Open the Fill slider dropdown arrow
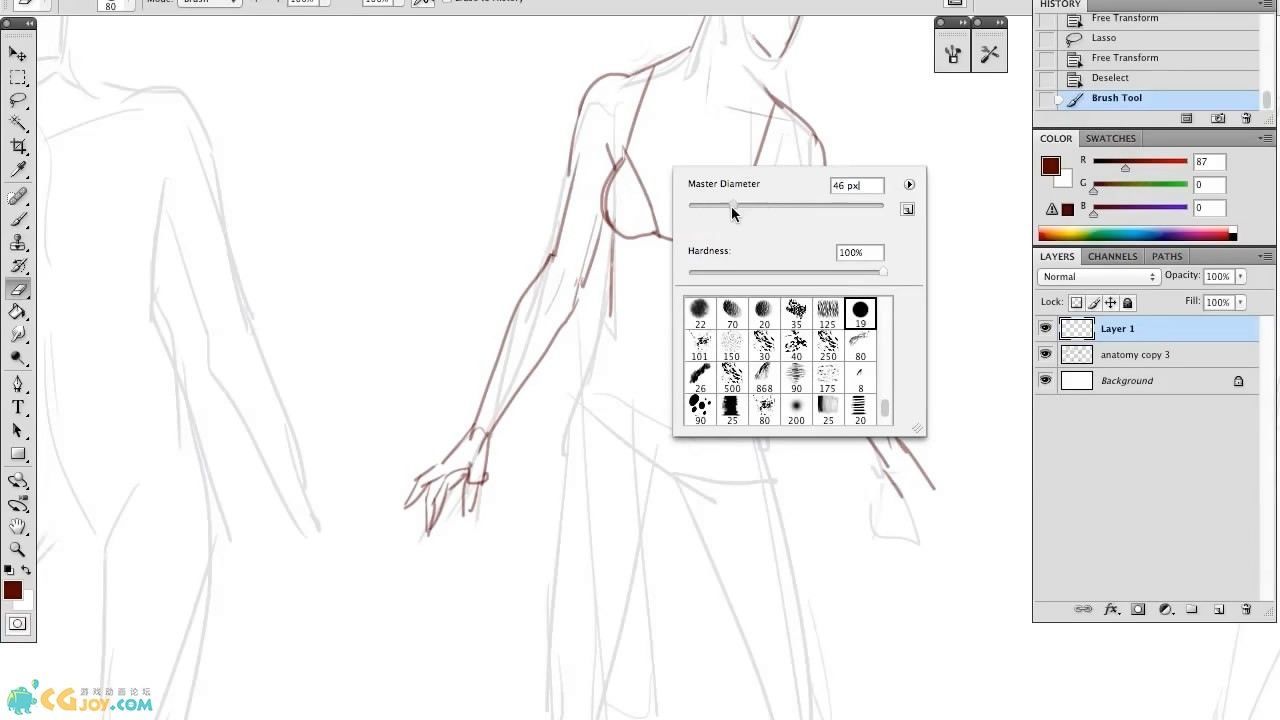 1241,302
